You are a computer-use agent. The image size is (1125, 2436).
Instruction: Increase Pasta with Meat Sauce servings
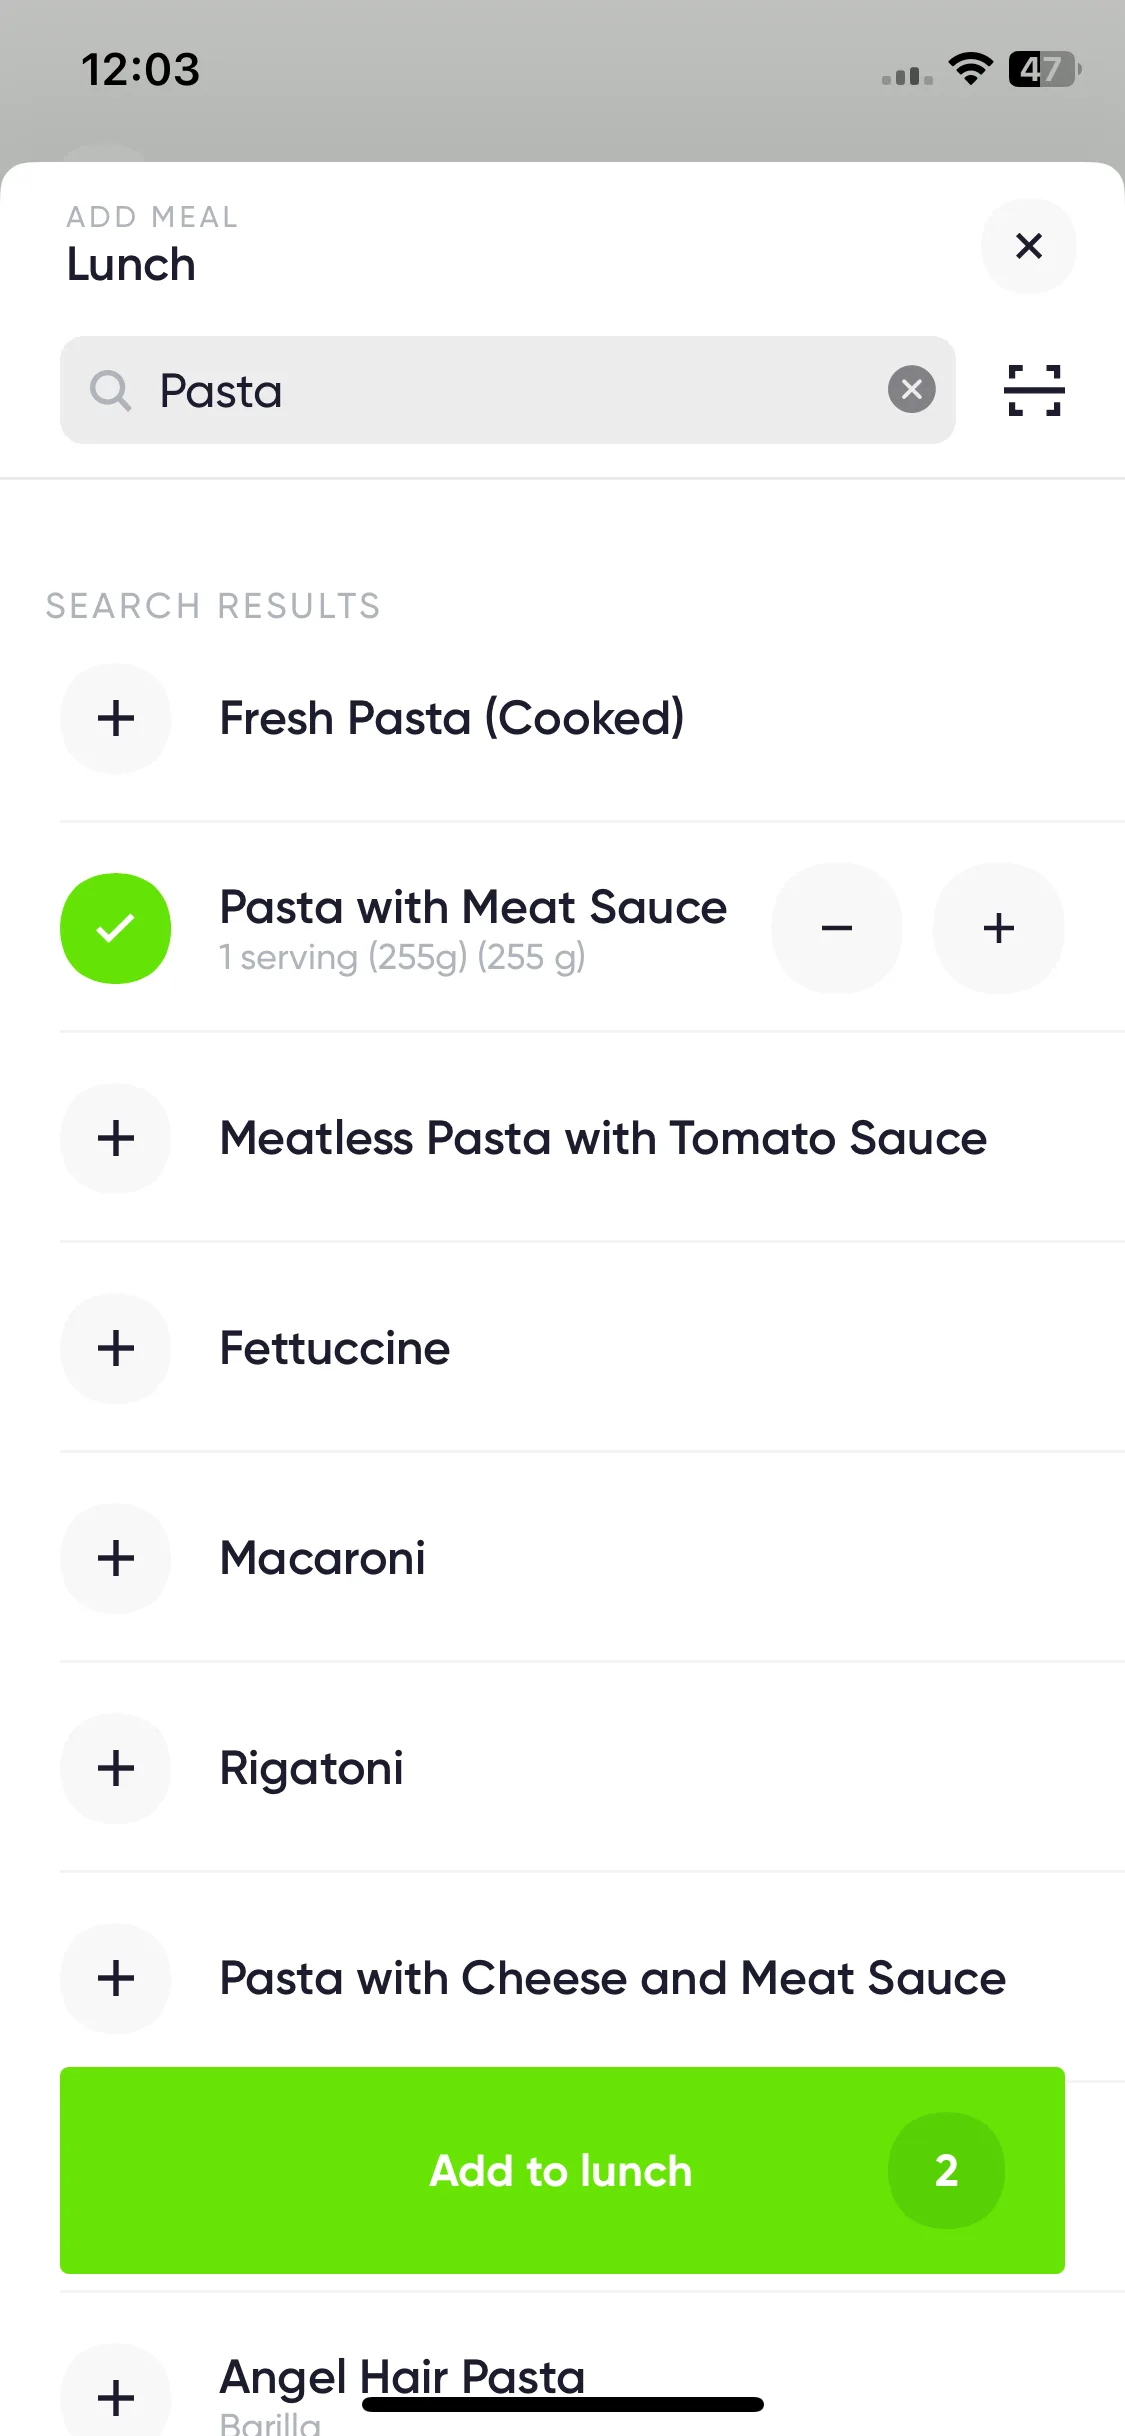pos(998,928)
